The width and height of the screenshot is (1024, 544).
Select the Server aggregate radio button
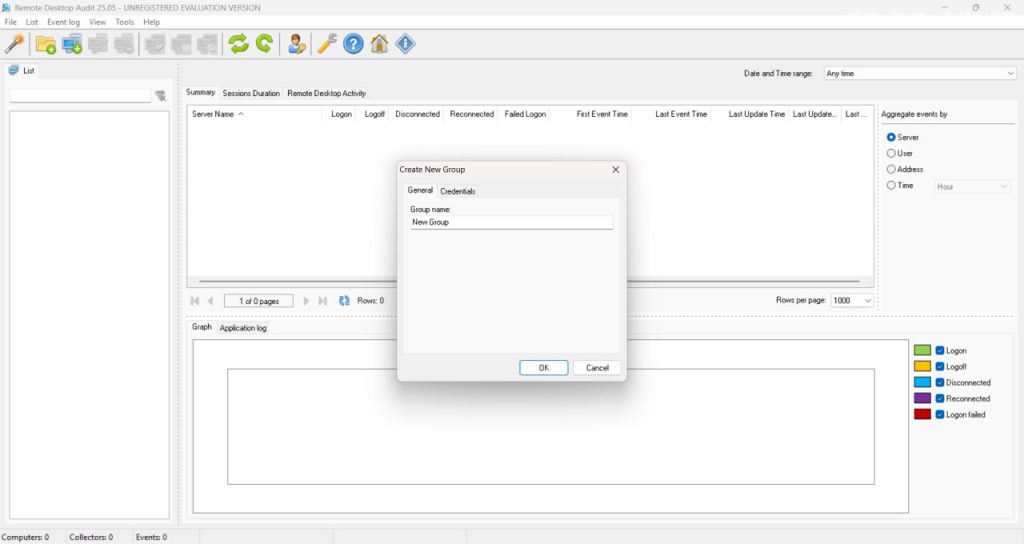pyautogui.click(x=891, y=137)
